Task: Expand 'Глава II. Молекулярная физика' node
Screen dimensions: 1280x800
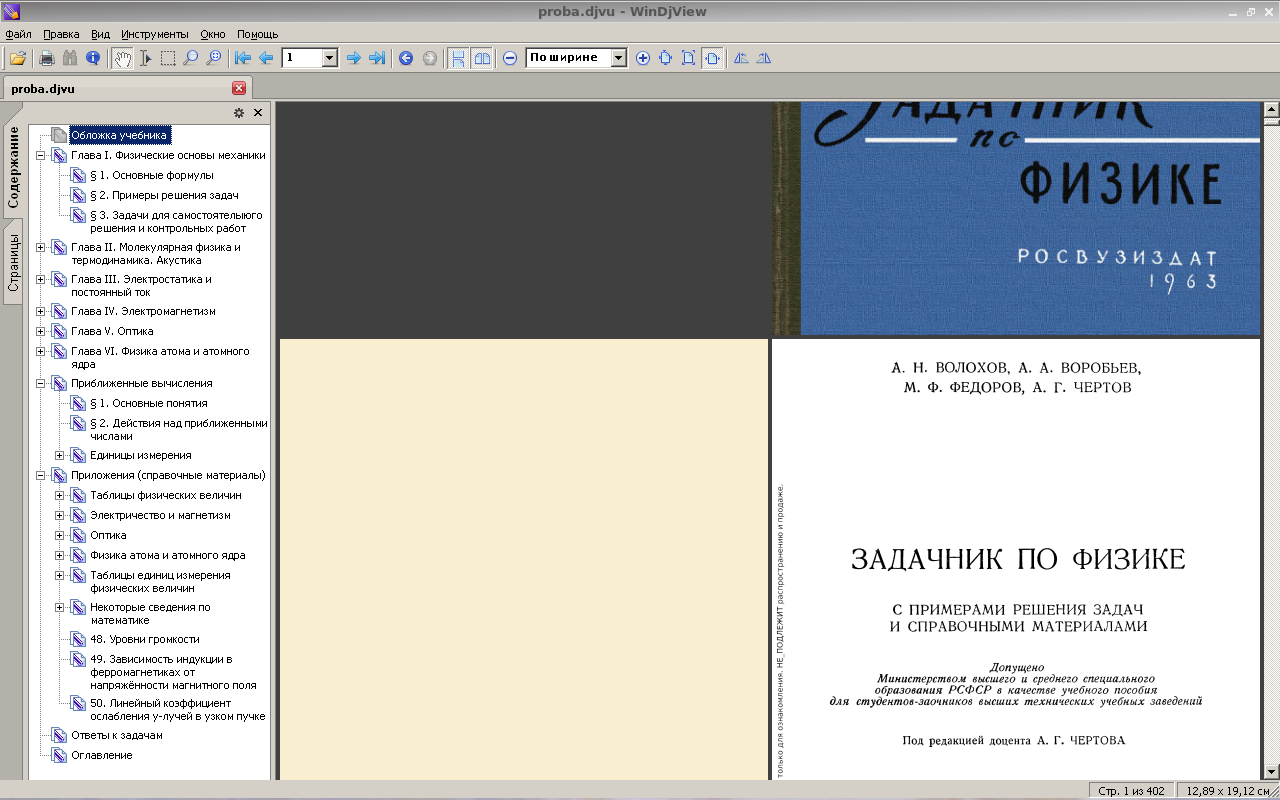Action: (41, 247)
